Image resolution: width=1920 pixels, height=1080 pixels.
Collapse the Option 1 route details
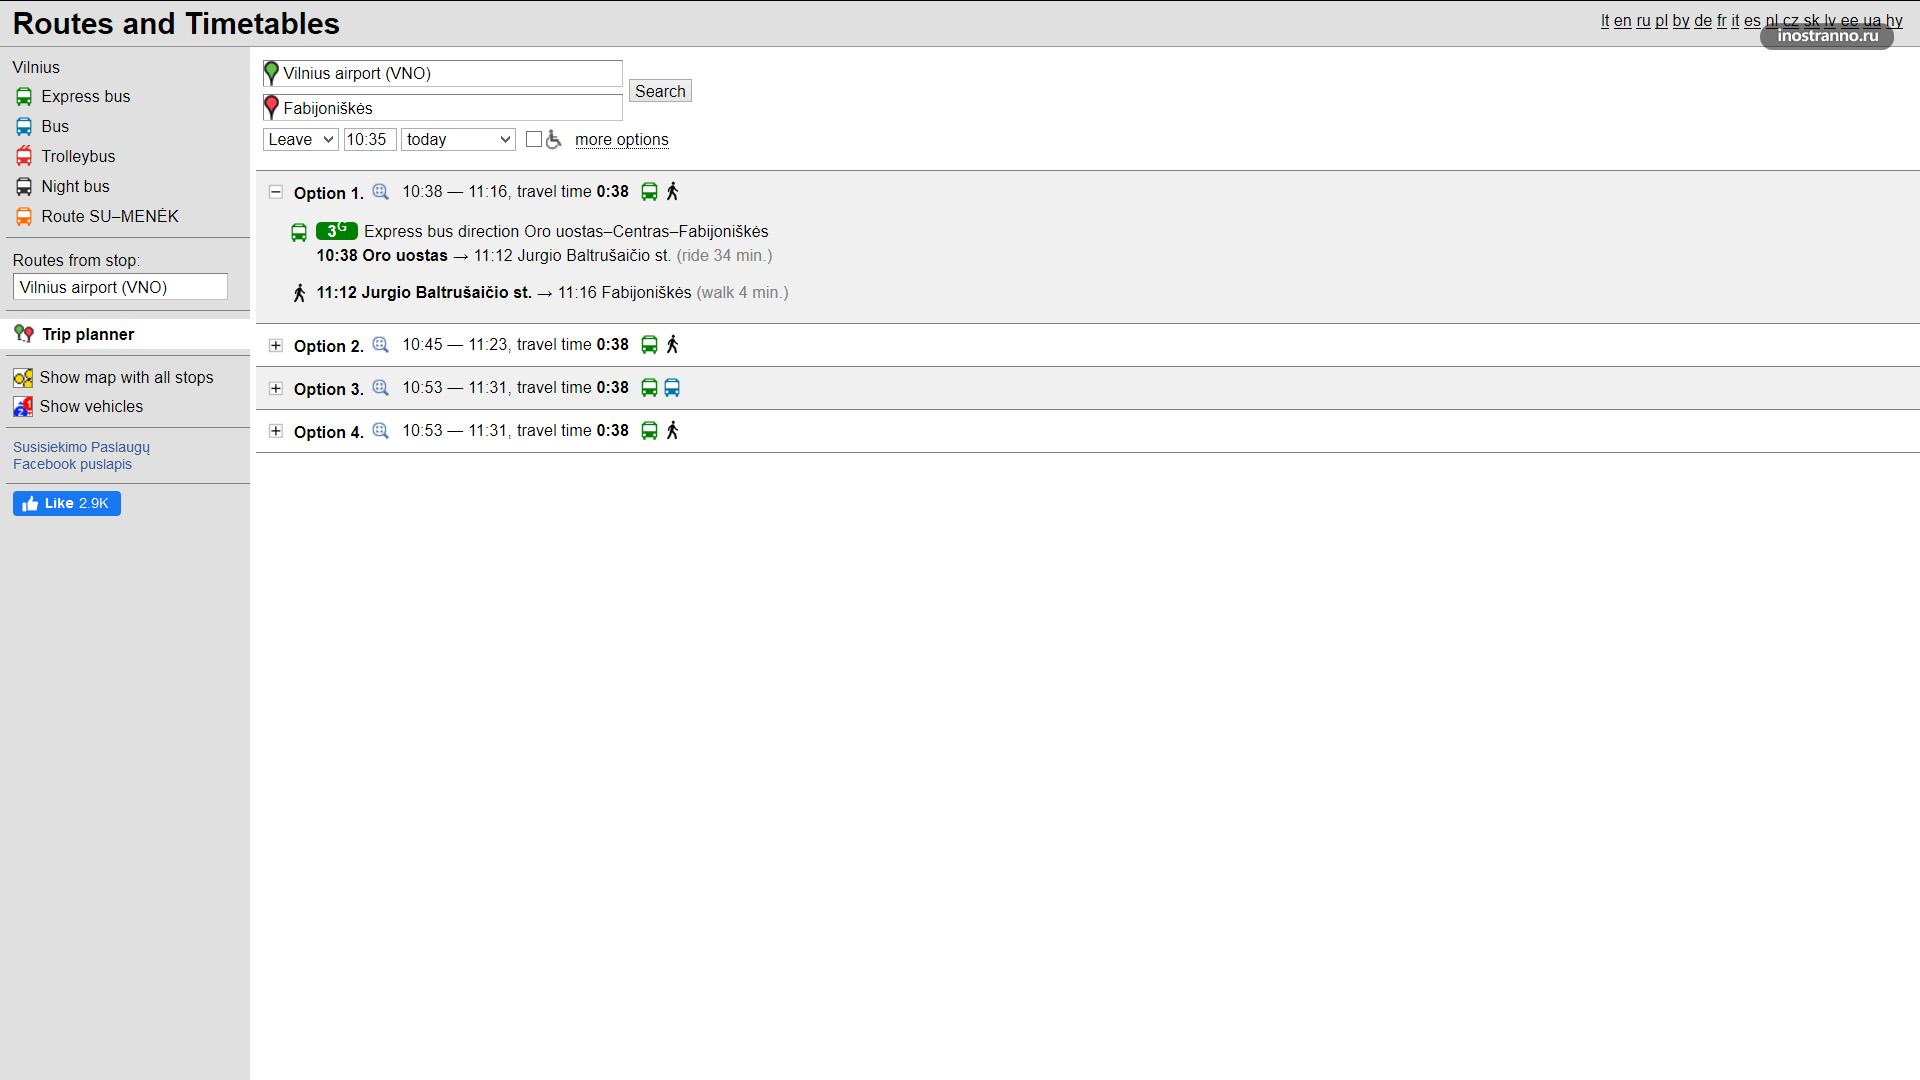pos(276,192)
